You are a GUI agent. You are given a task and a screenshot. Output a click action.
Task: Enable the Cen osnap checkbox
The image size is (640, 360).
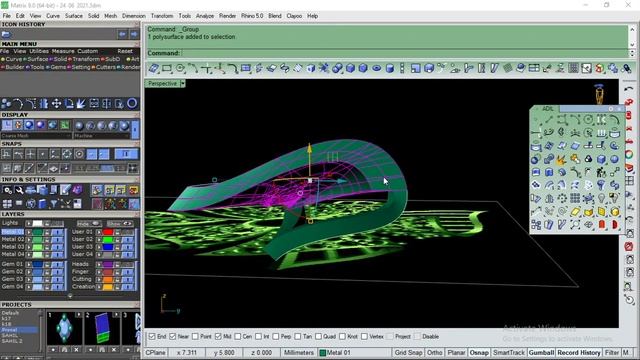pyautogui.click(x=238, y=336)
